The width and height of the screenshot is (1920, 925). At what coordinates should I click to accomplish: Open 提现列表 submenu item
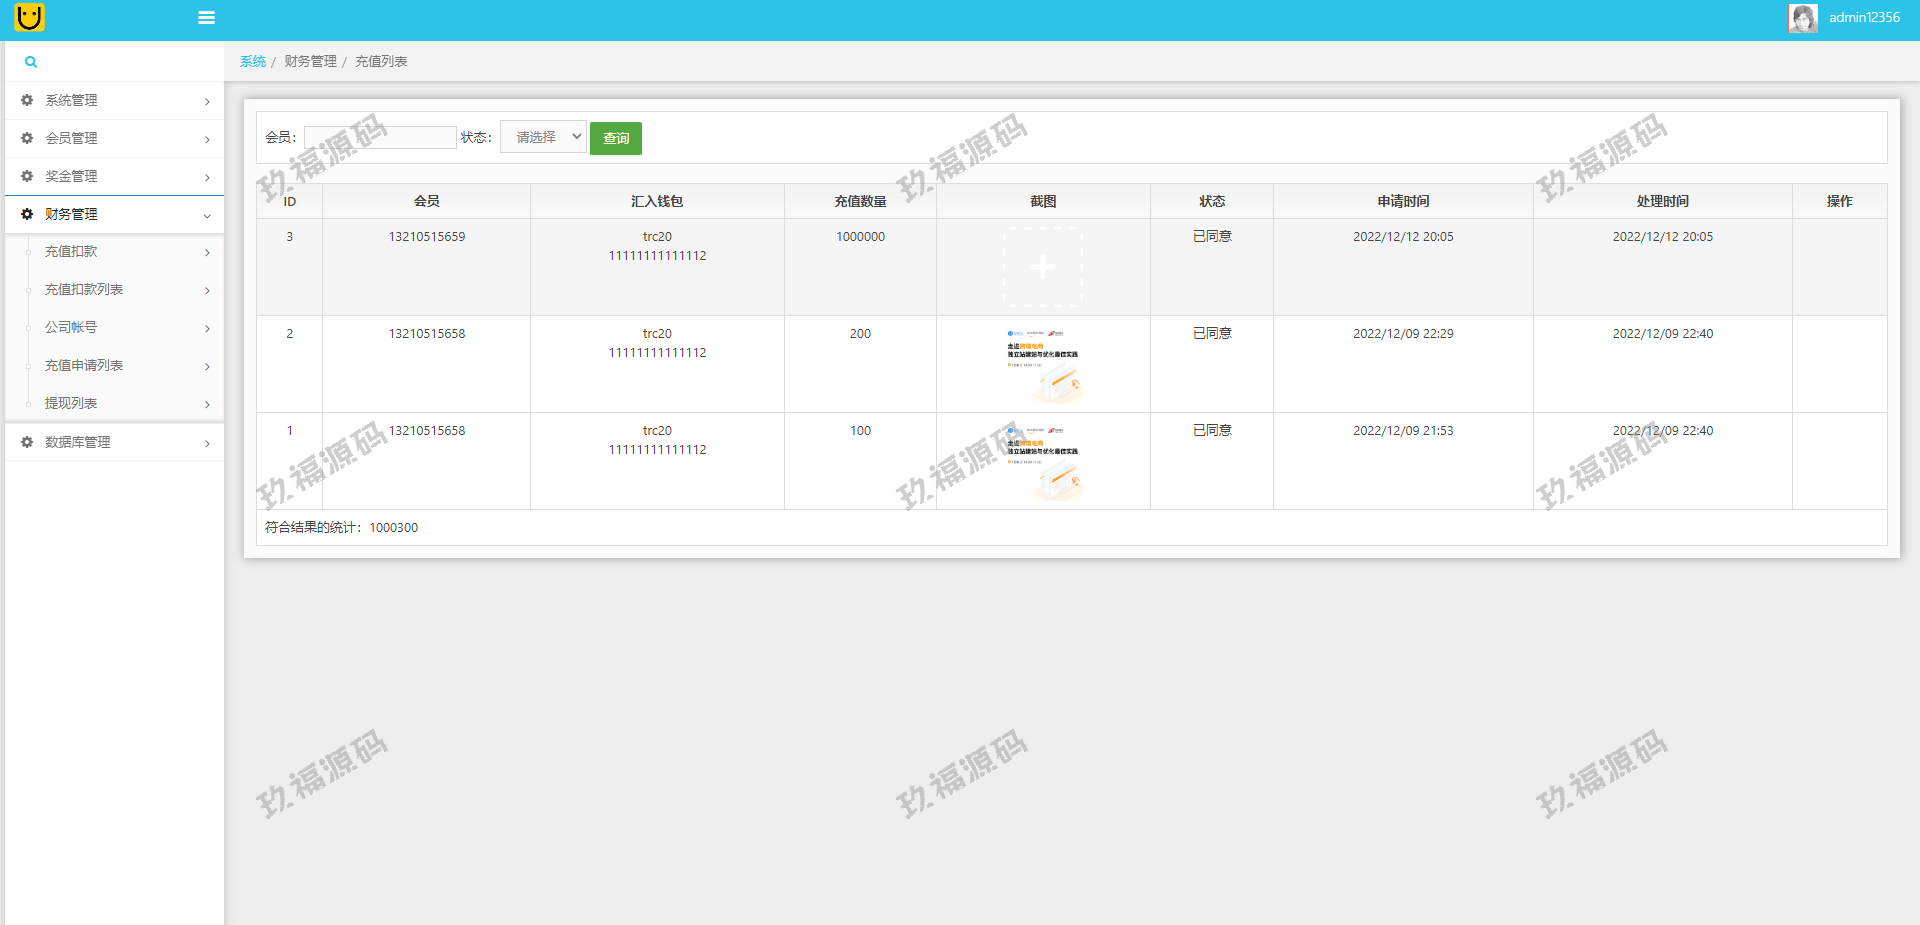71,404
